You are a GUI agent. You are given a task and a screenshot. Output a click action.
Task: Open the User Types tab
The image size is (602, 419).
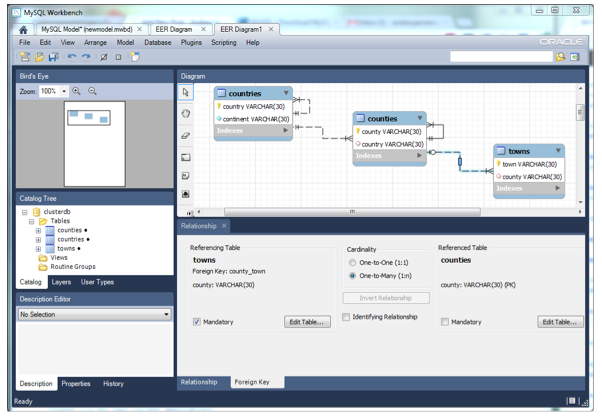[97, 282]
